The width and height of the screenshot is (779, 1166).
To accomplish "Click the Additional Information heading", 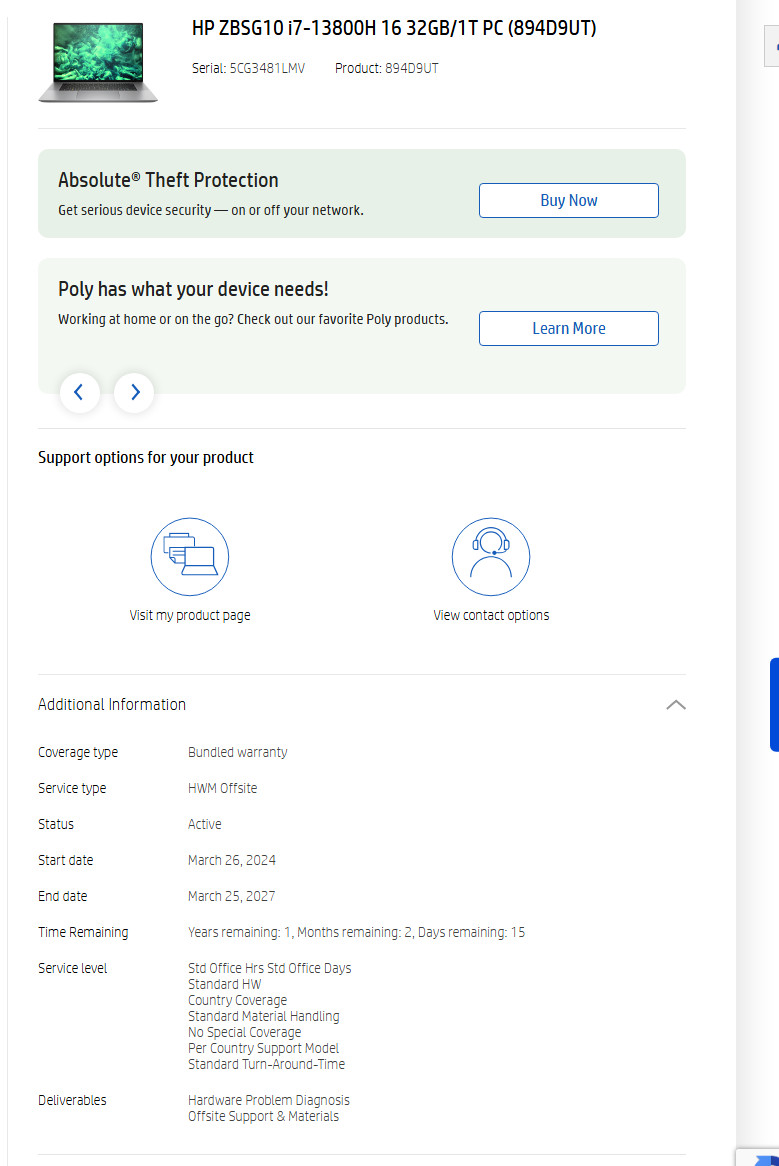I will point(111,704).
